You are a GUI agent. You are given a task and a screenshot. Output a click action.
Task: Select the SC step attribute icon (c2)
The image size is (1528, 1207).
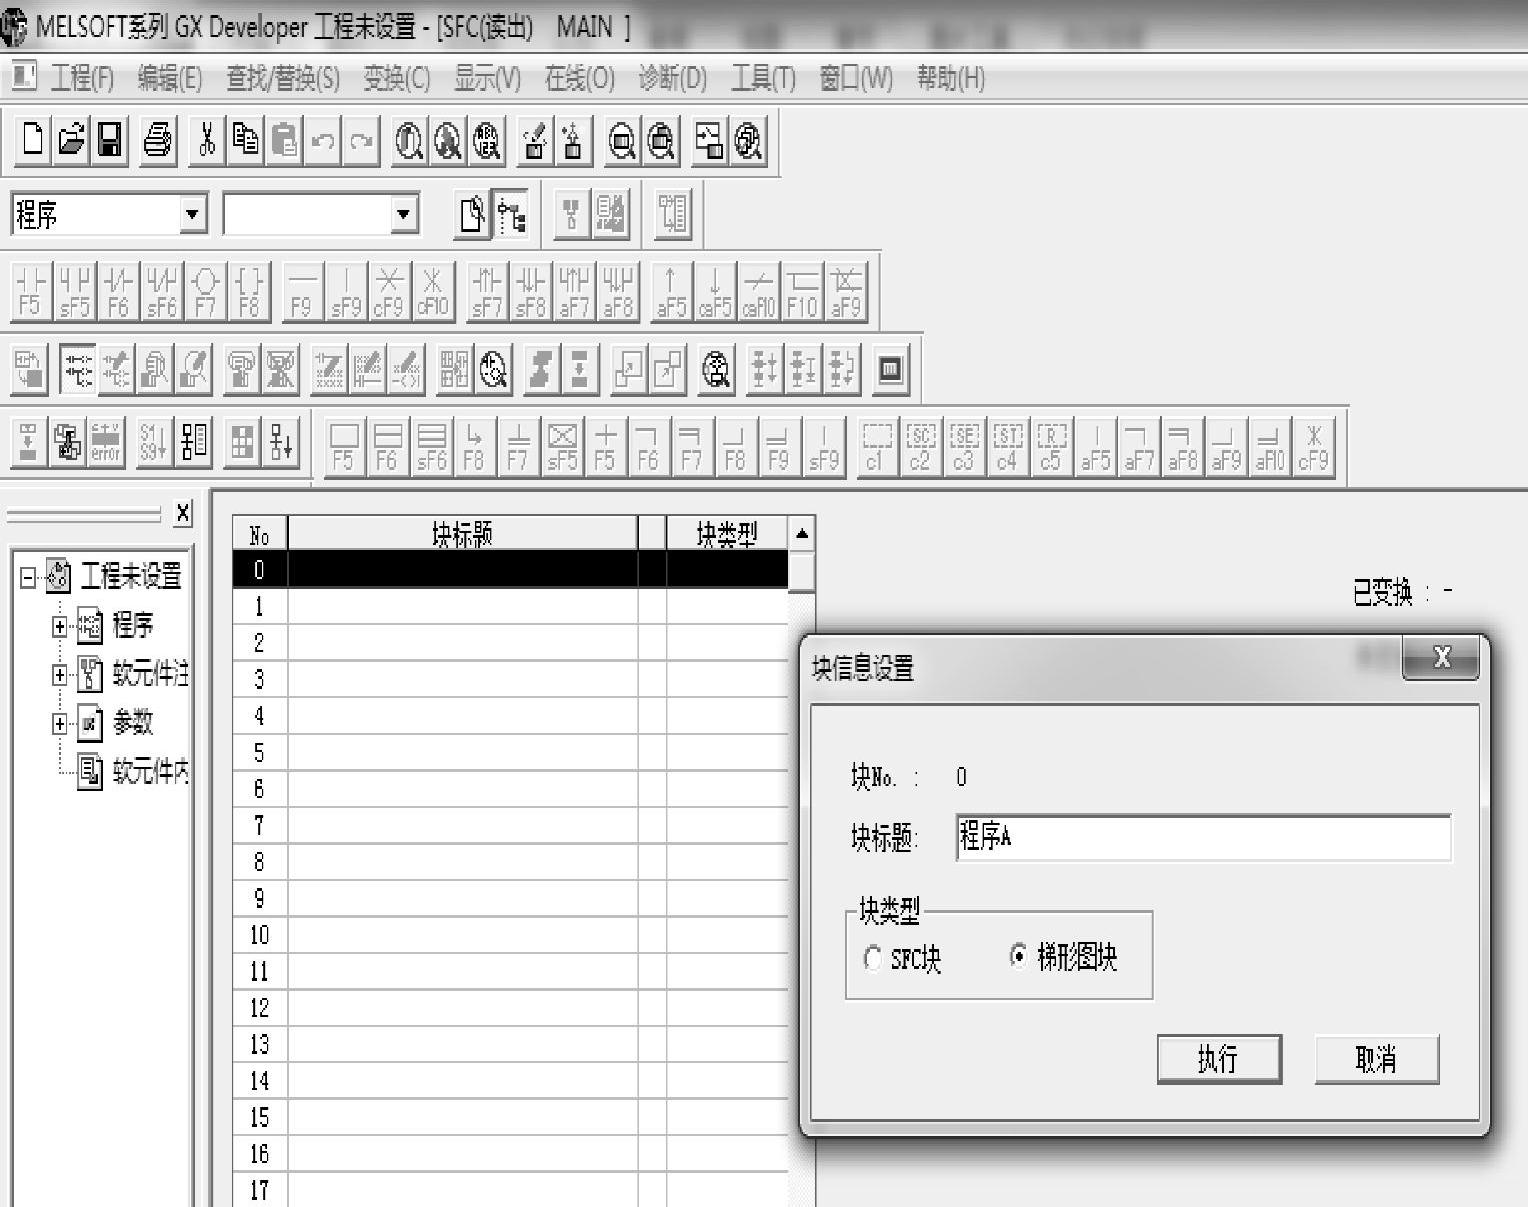[x=920, y=445]
